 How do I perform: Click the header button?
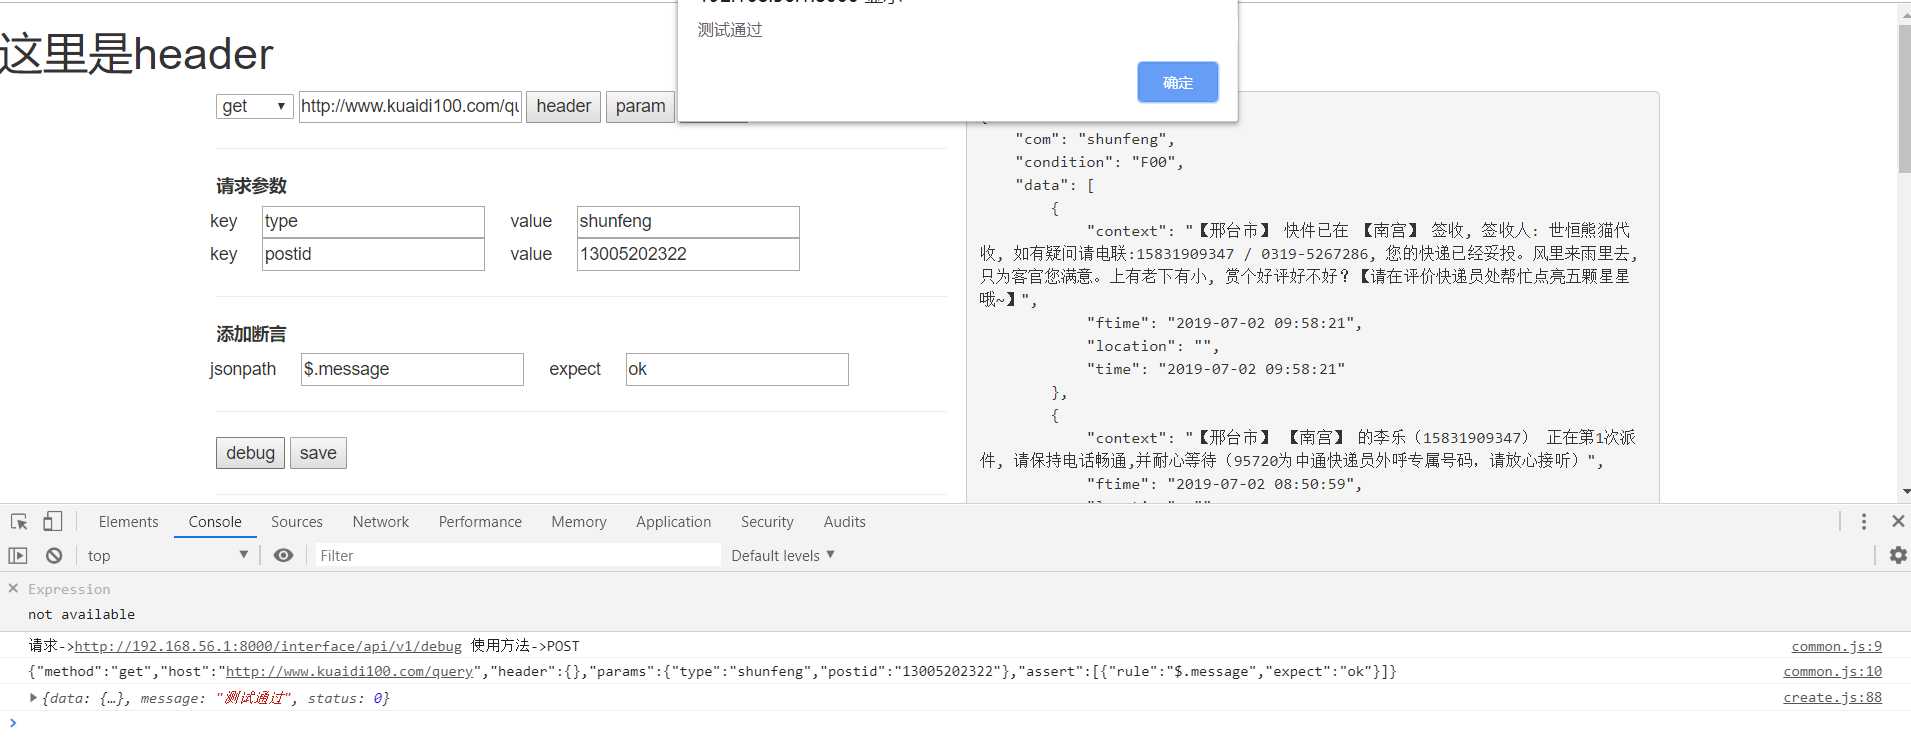coord(563,106)
